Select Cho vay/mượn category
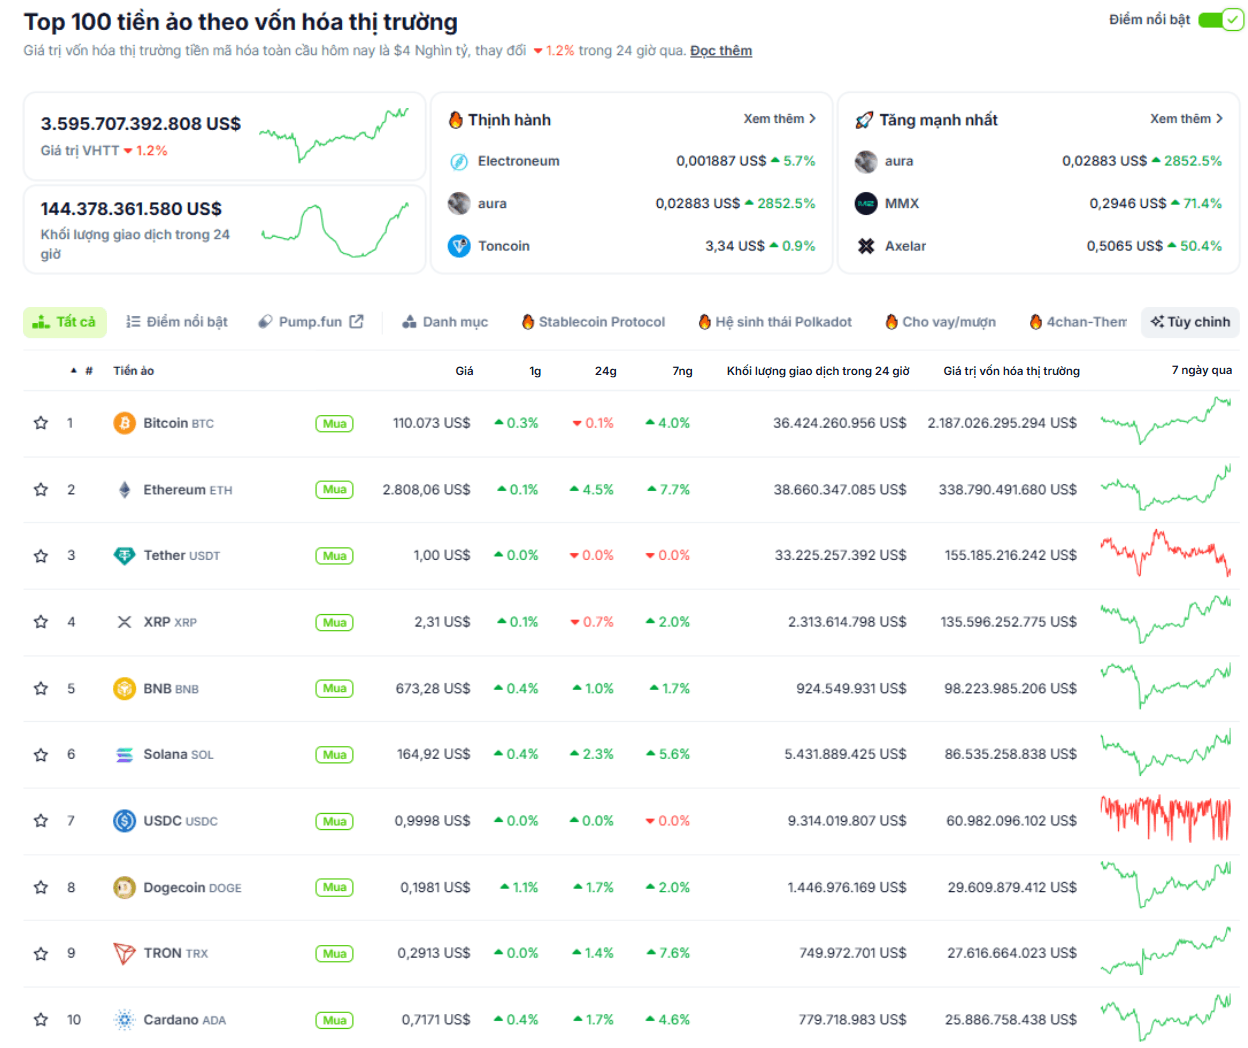Viewport: 1248px width, 1048px height. coord(940,322)
